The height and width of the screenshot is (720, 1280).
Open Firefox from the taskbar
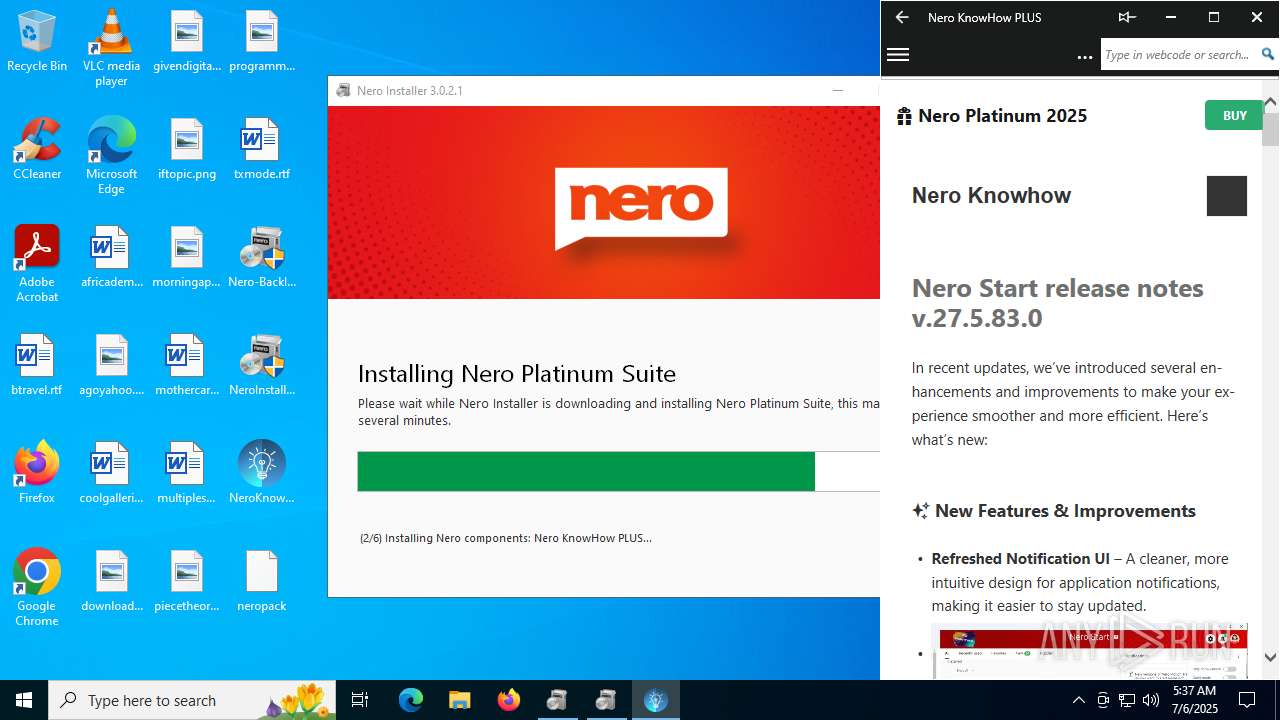[509, 700]
